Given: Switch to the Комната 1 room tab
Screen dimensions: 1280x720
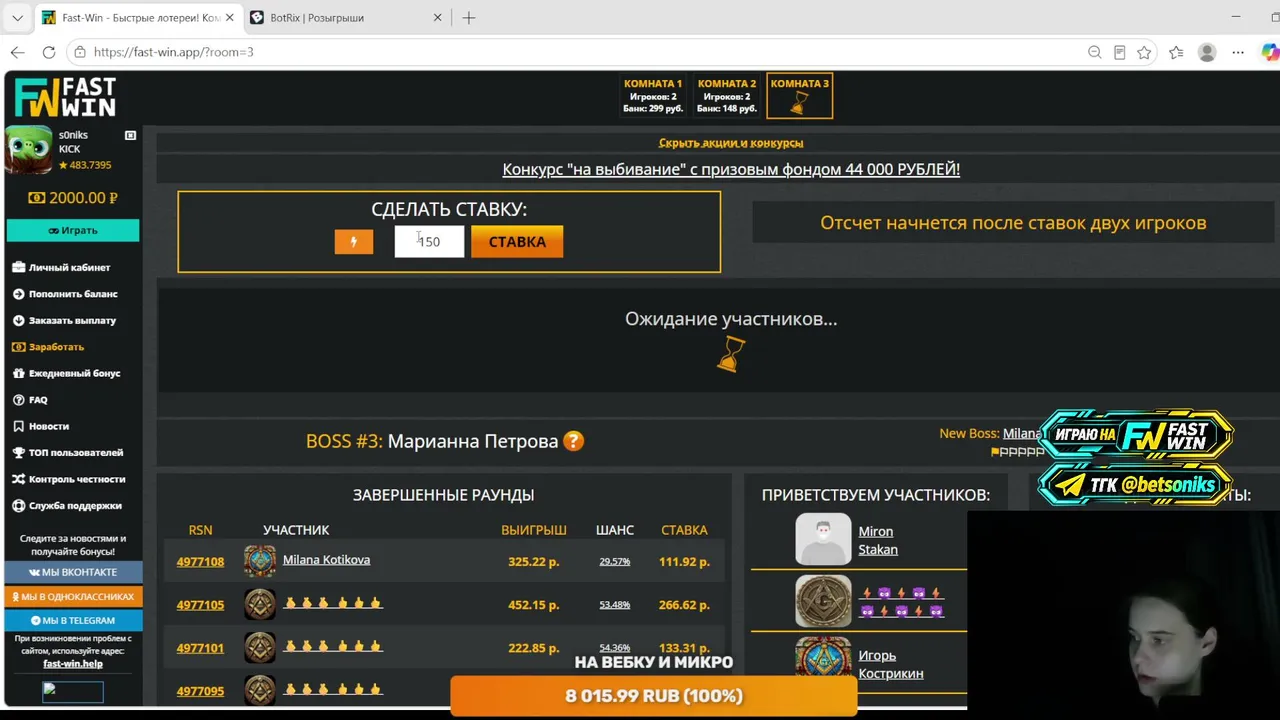Looking at the screenshot, I should pos(653,96).
